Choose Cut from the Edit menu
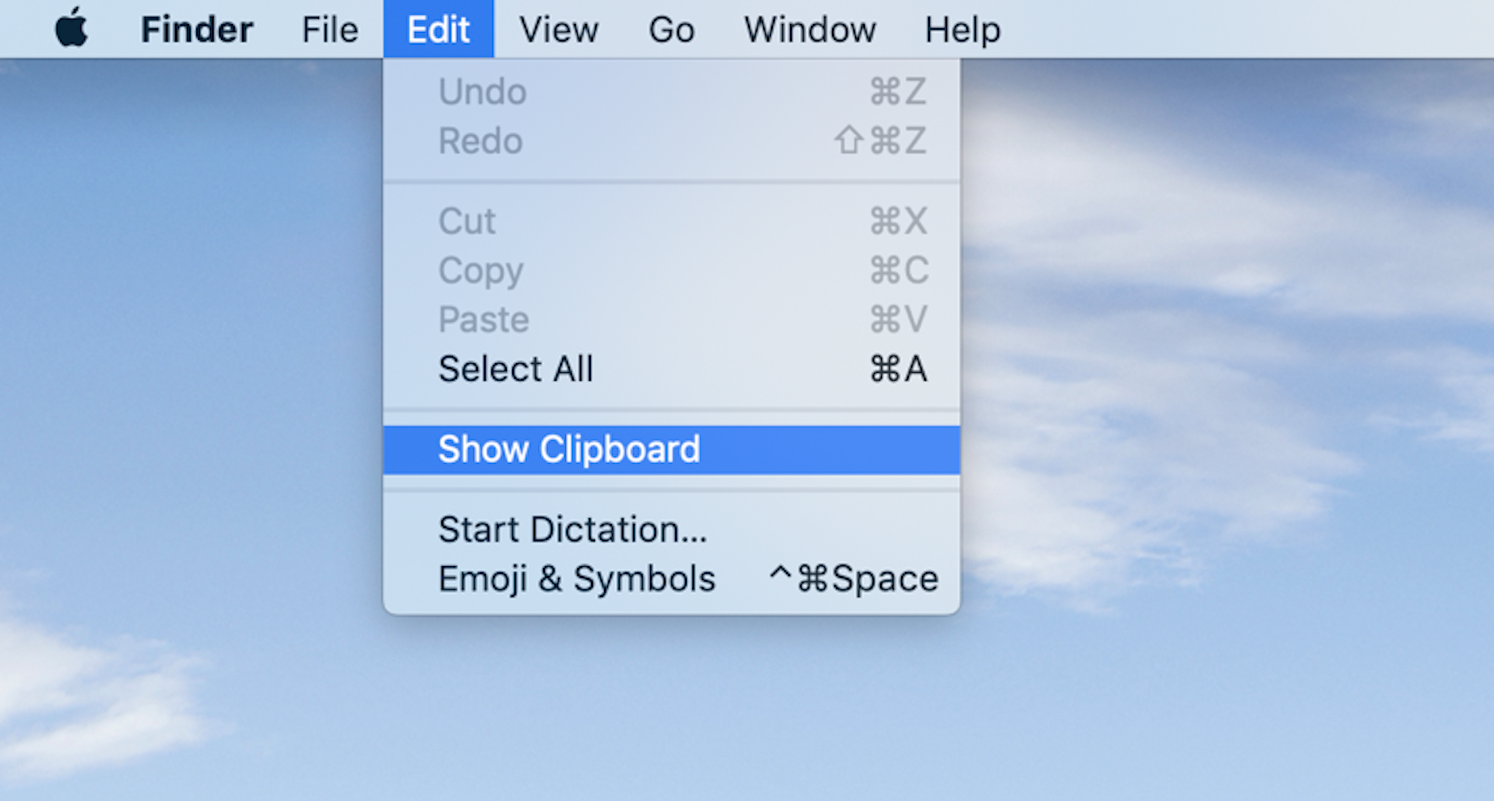The image size is (1494, 801). click(x=466, y=221)
